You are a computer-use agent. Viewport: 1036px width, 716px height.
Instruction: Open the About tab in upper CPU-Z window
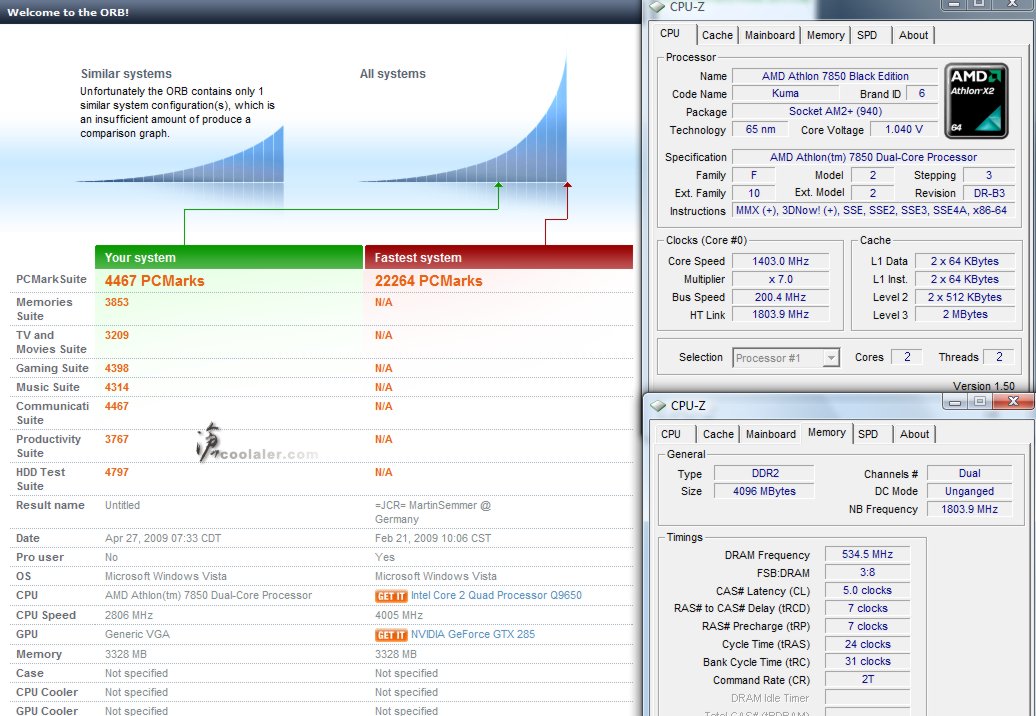click(913, 35)
